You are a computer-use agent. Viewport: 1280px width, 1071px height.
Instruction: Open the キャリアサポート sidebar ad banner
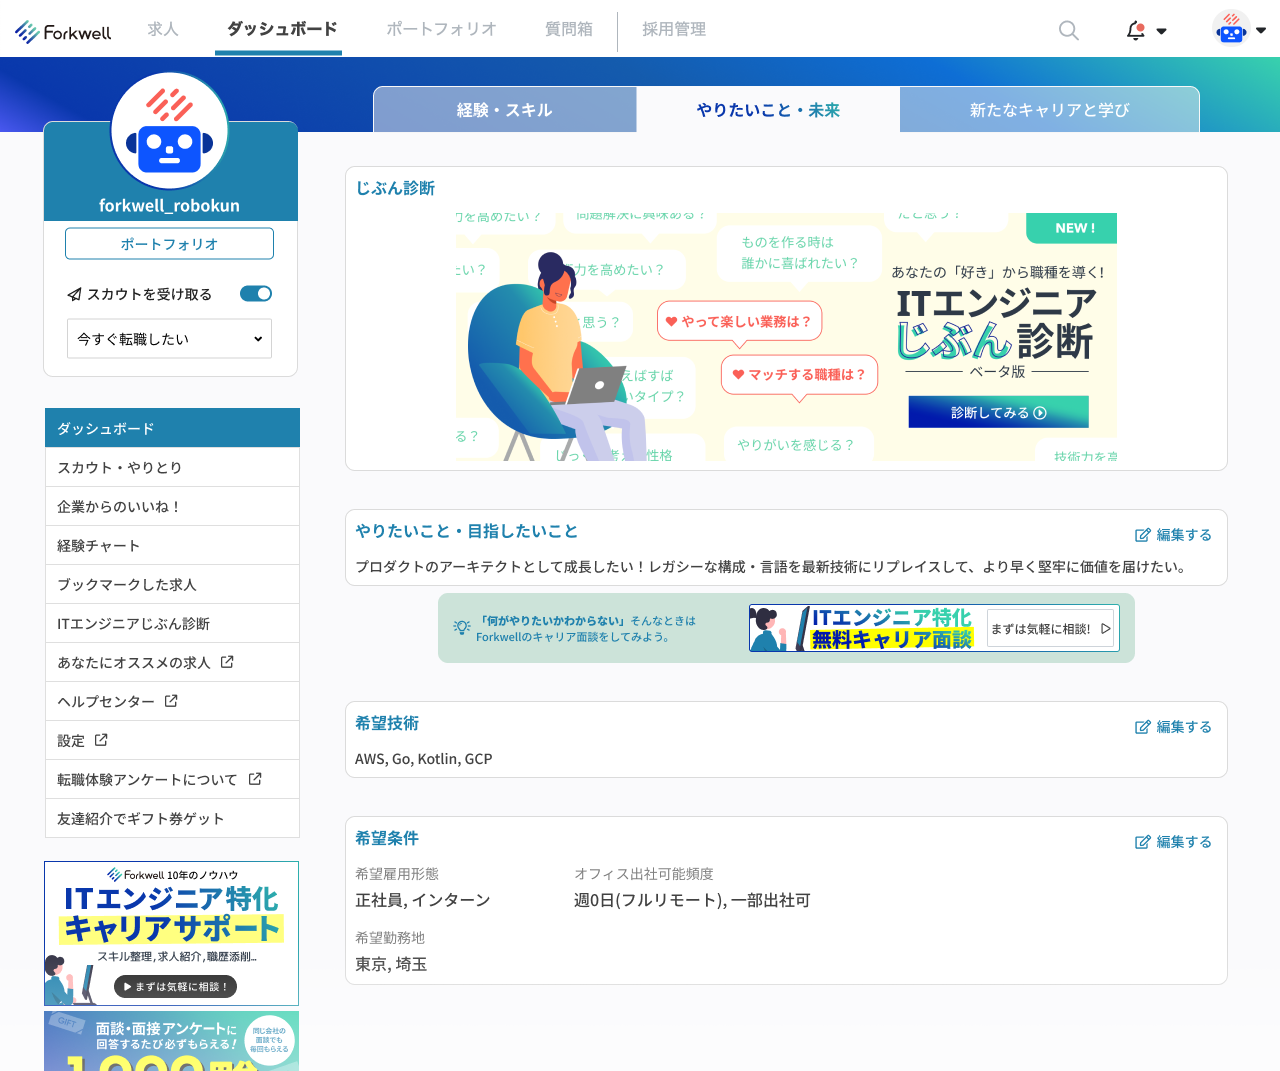[171, 933]
